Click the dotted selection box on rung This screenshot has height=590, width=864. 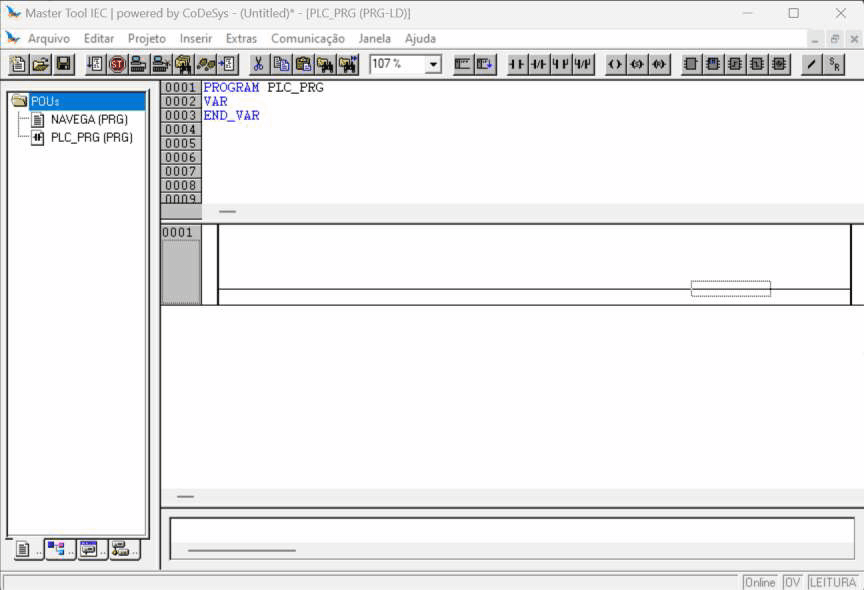[x=731, y=289]
